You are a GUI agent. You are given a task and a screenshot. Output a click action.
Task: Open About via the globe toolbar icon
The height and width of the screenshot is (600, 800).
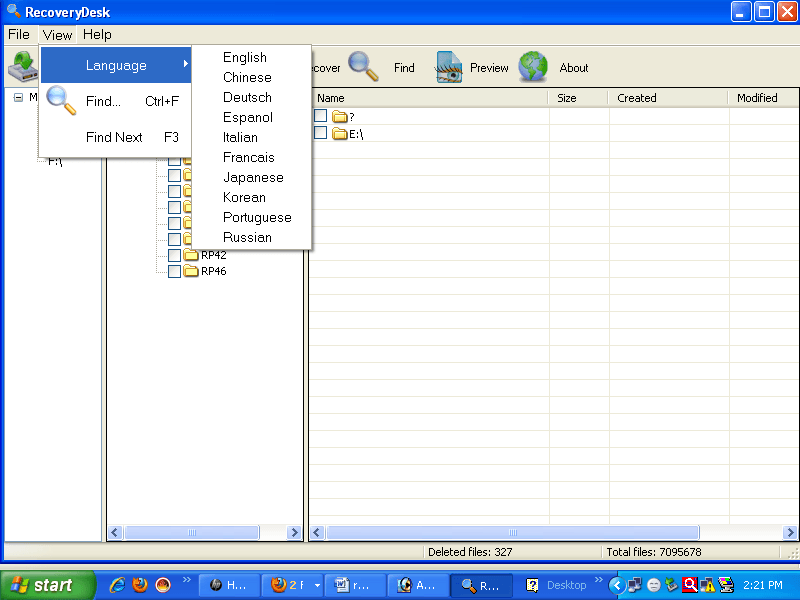point(533,66)
